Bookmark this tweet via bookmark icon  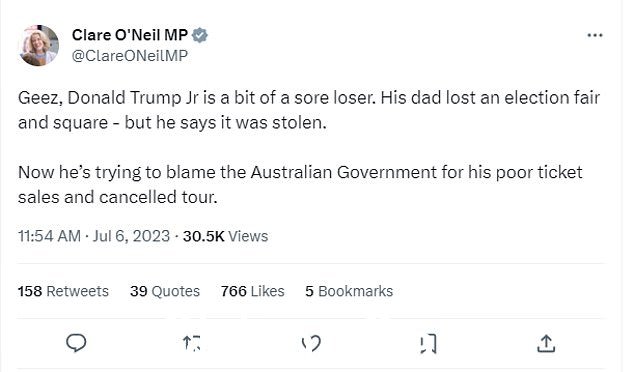pyautogui.click(x=428, y=344)
